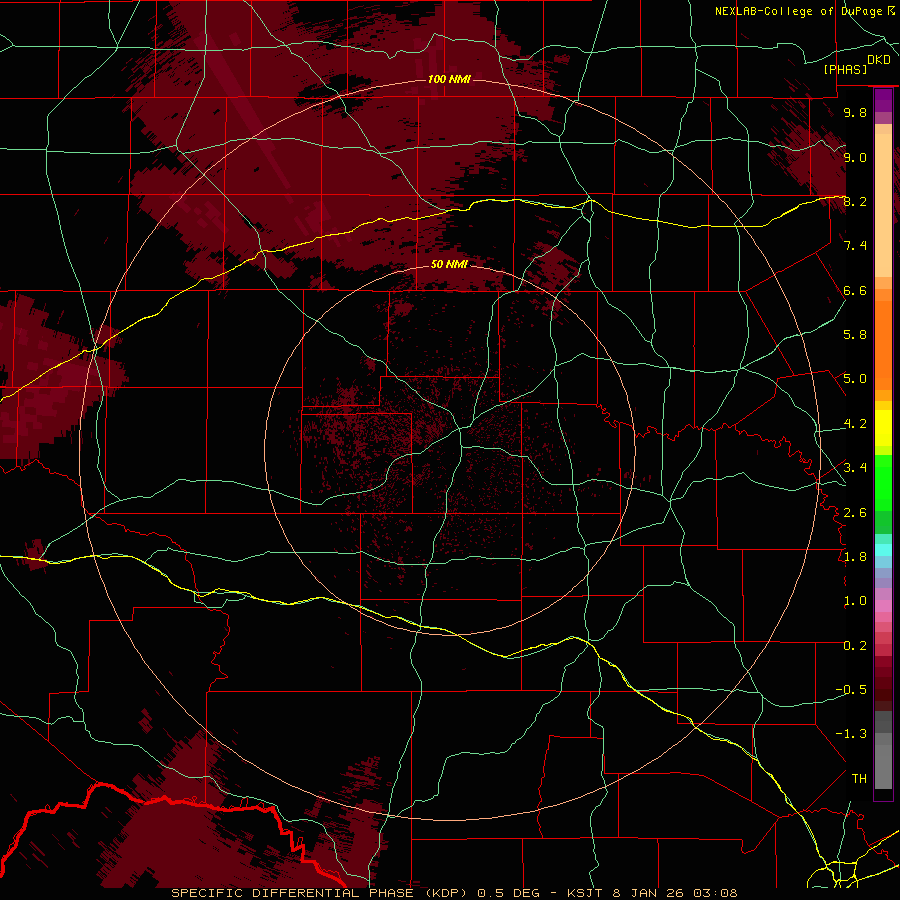Image resolution: width=900 pixels, height=900 pixels.
Task: Click the 5.0 value on the color scale
Action: (855, 379)
